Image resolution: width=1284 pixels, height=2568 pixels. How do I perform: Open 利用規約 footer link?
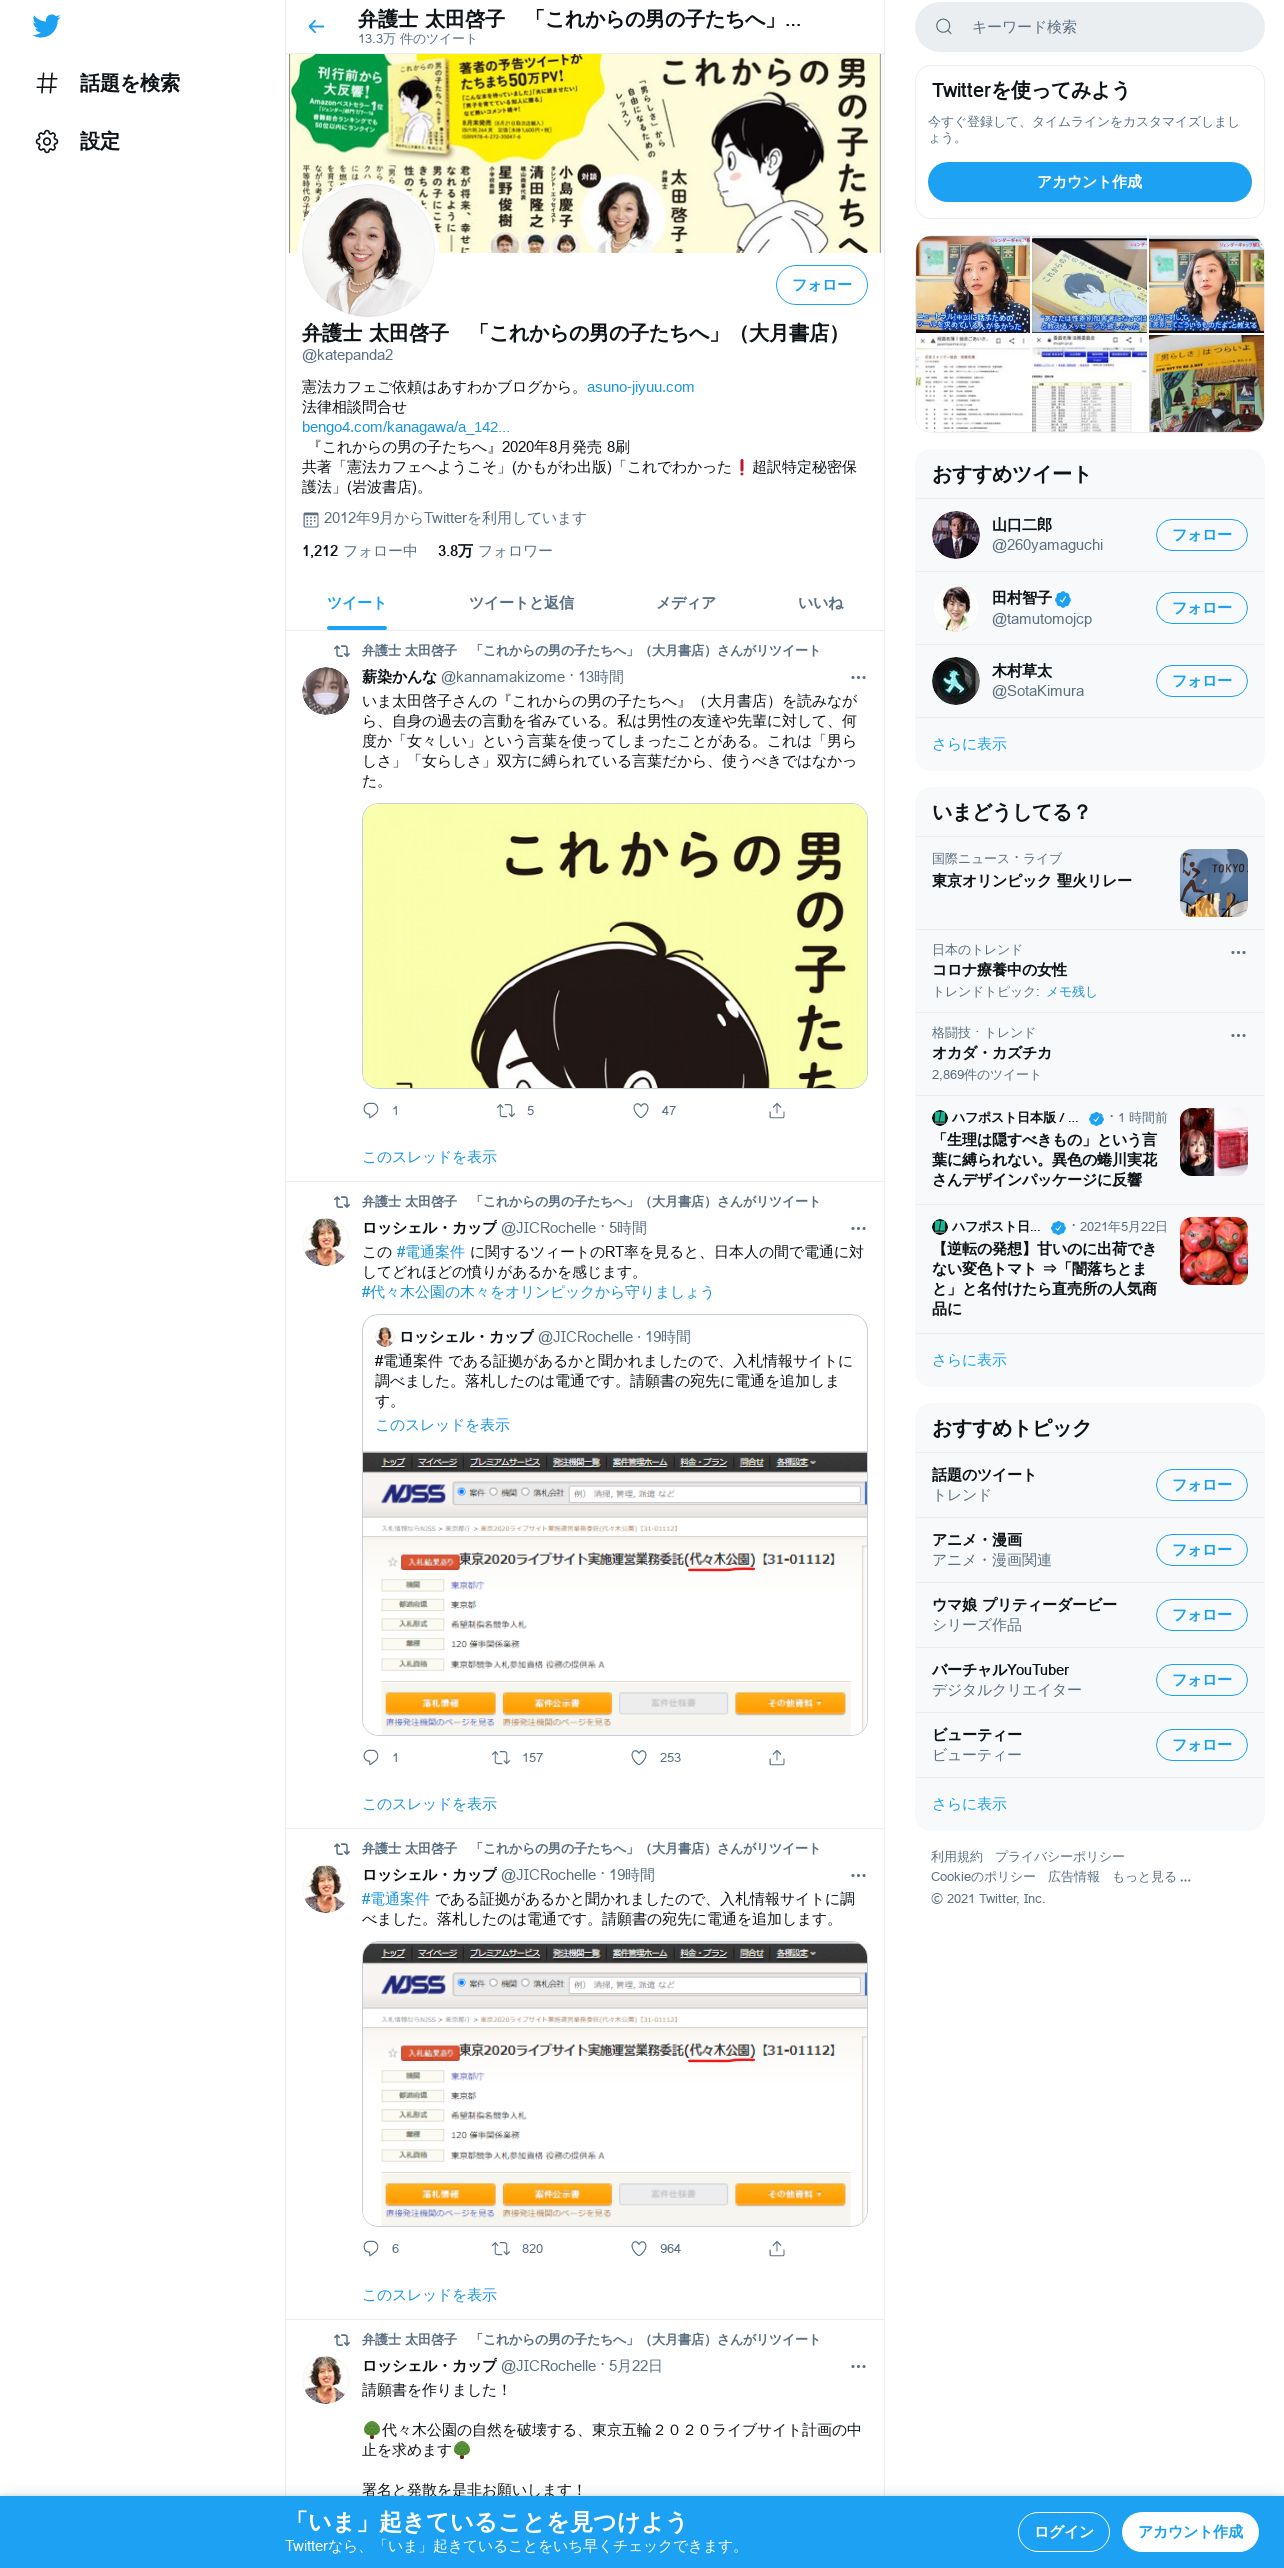[x=956, y=1857]
